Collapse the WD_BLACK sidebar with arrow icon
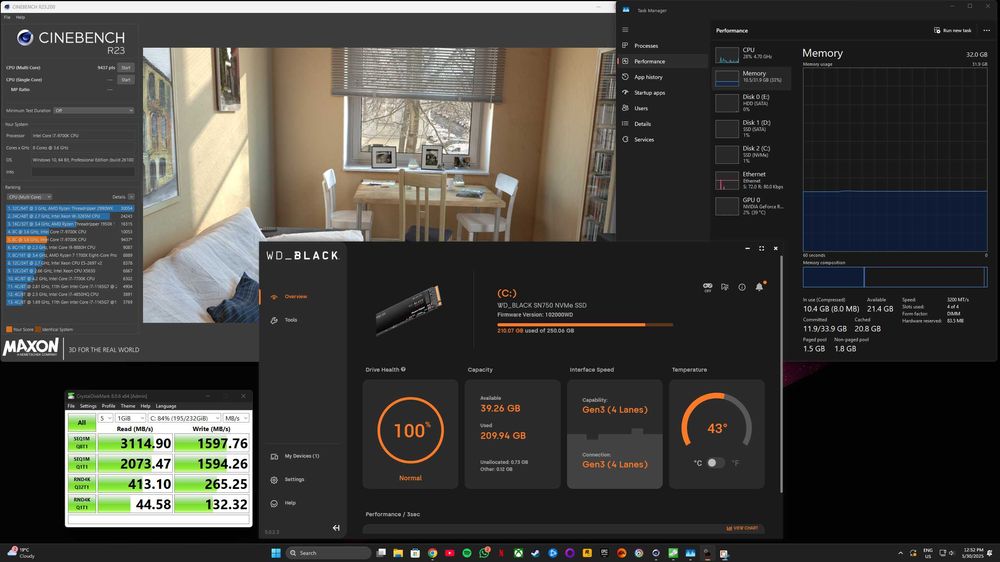Screen dimensions: 1000x562 point(336,528)
